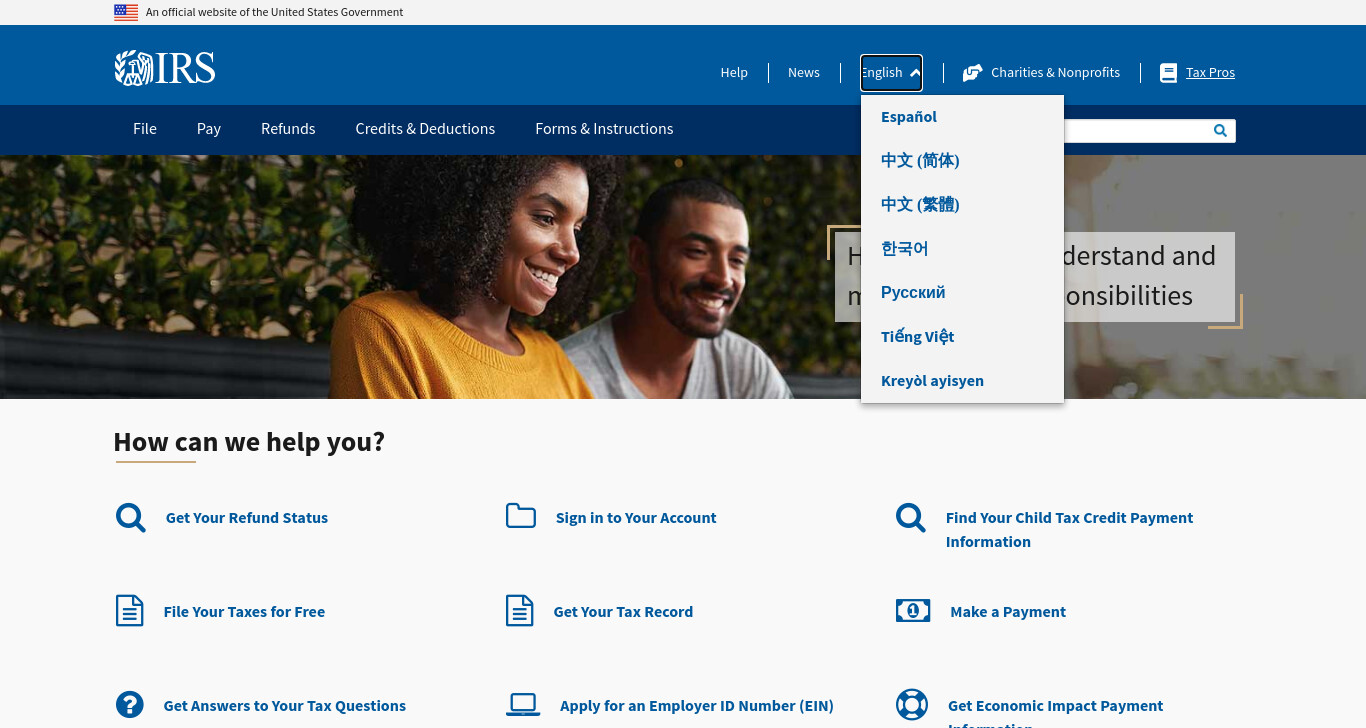This screenshot has height=728, width=1366.
Task: Click the US flag icon in banner
Action: [x=126, y=12]
